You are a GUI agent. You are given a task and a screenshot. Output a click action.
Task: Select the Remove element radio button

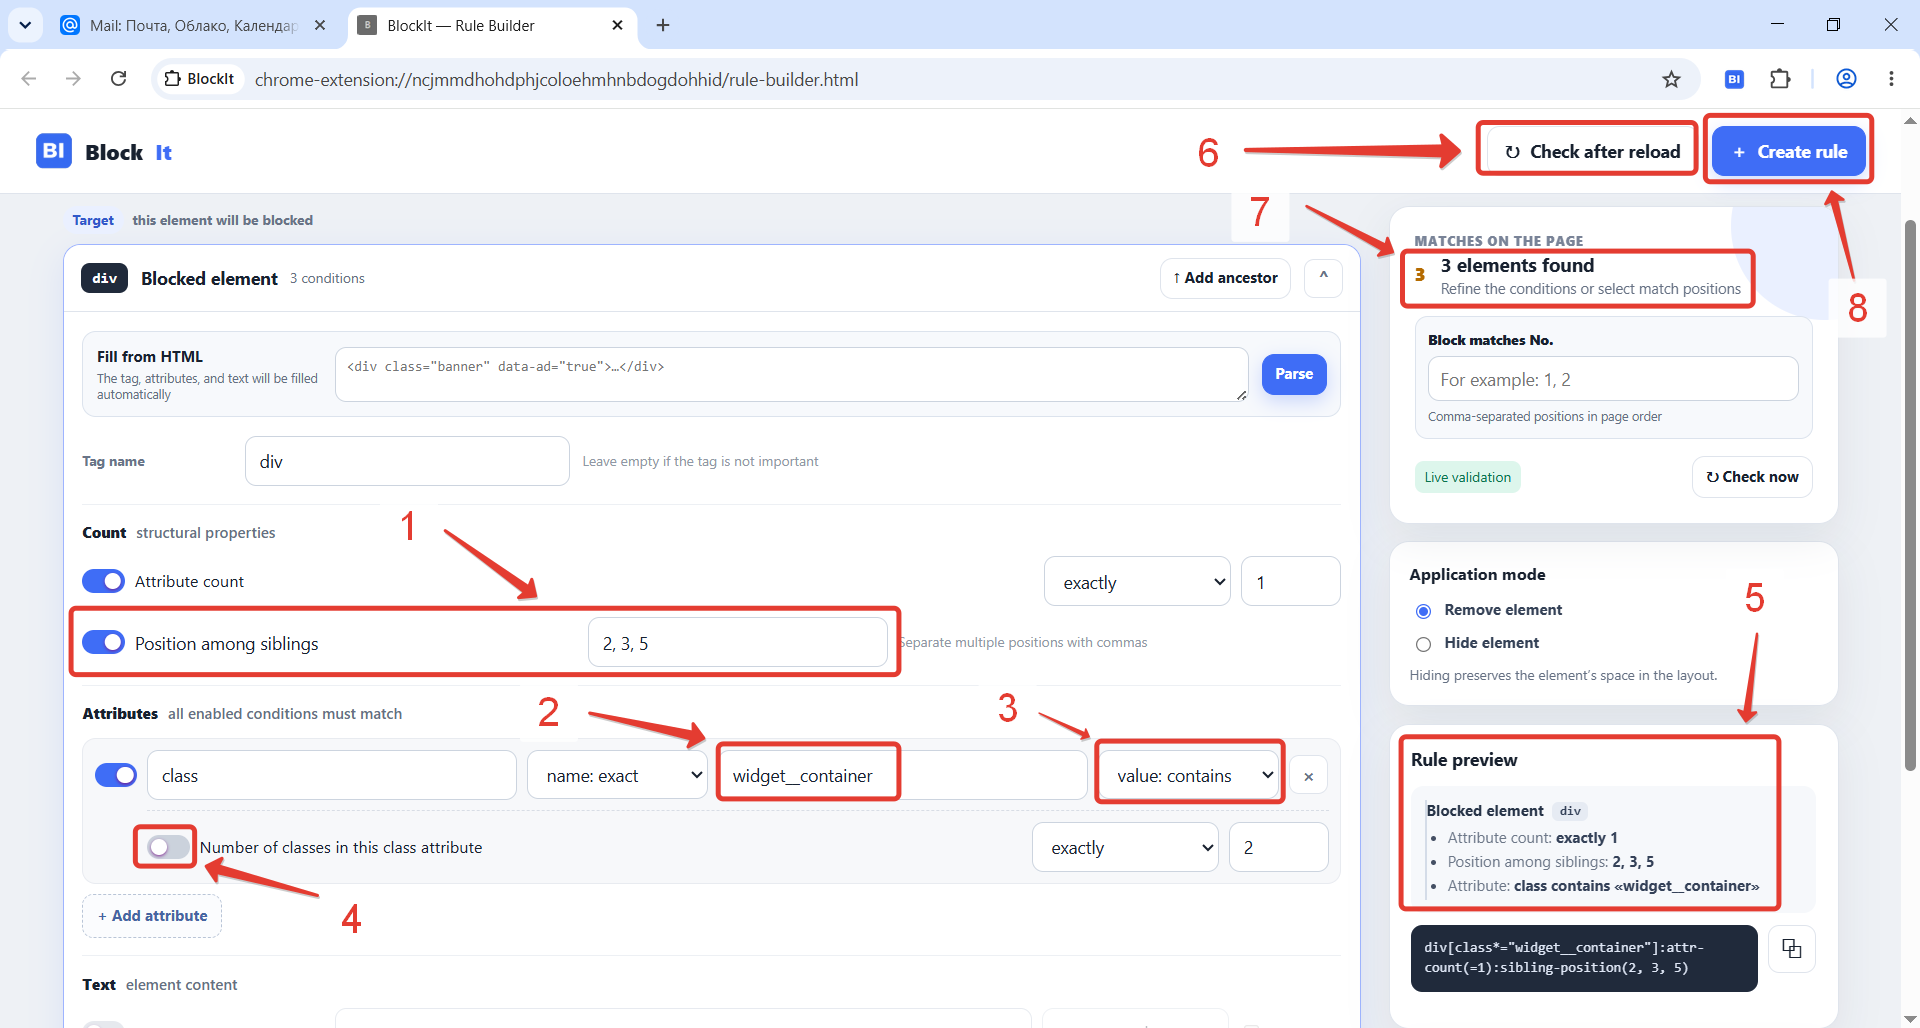coord(1423,610)
